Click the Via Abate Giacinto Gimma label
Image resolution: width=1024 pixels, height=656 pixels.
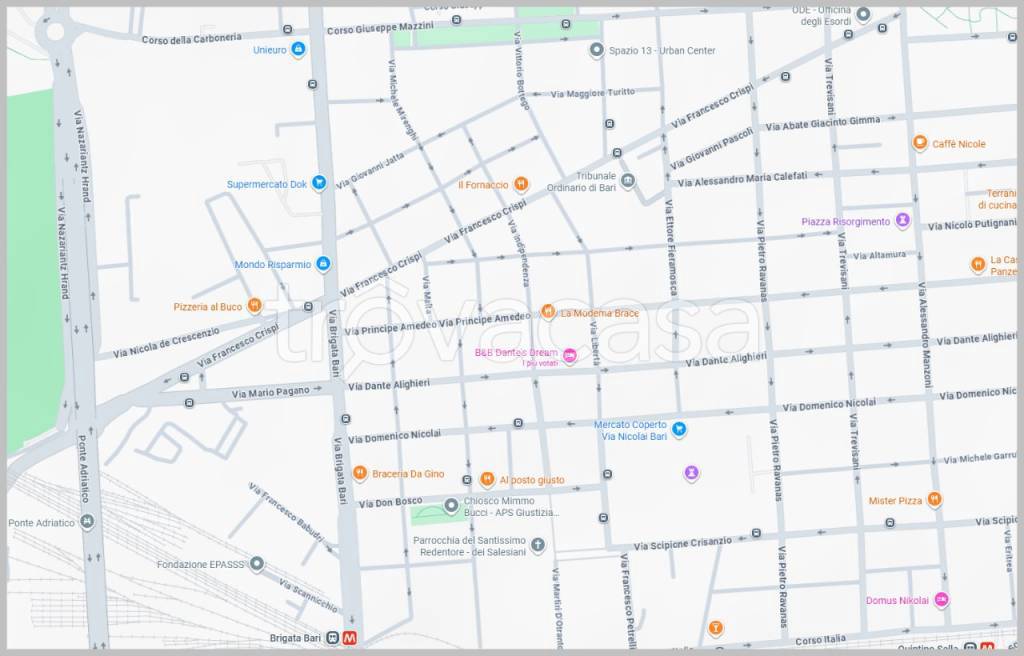click(823, 123)
